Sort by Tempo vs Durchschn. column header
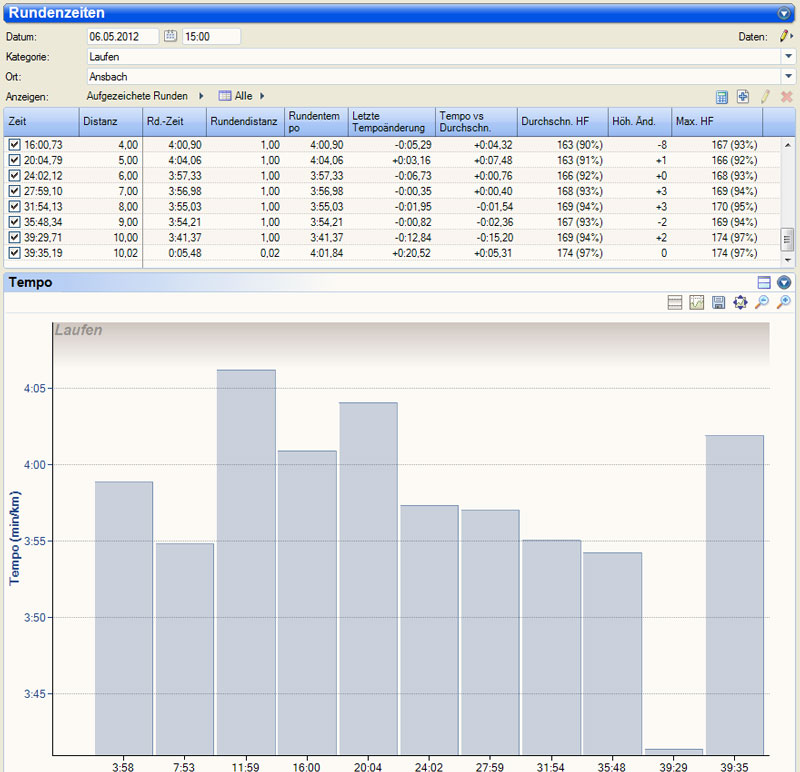Viewport: 800px width, 772px height. coord(476,121)
